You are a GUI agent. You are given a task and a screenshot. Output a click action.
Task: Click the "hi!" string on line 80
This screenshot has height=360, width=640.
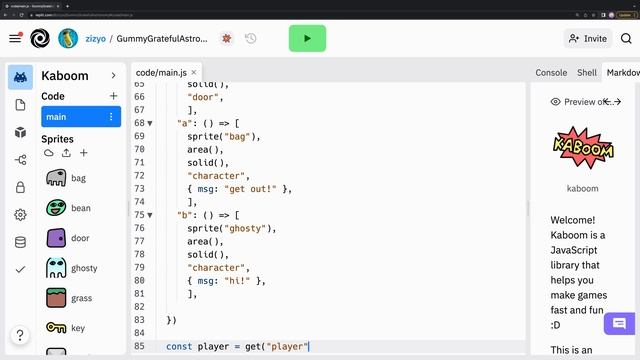237,281
